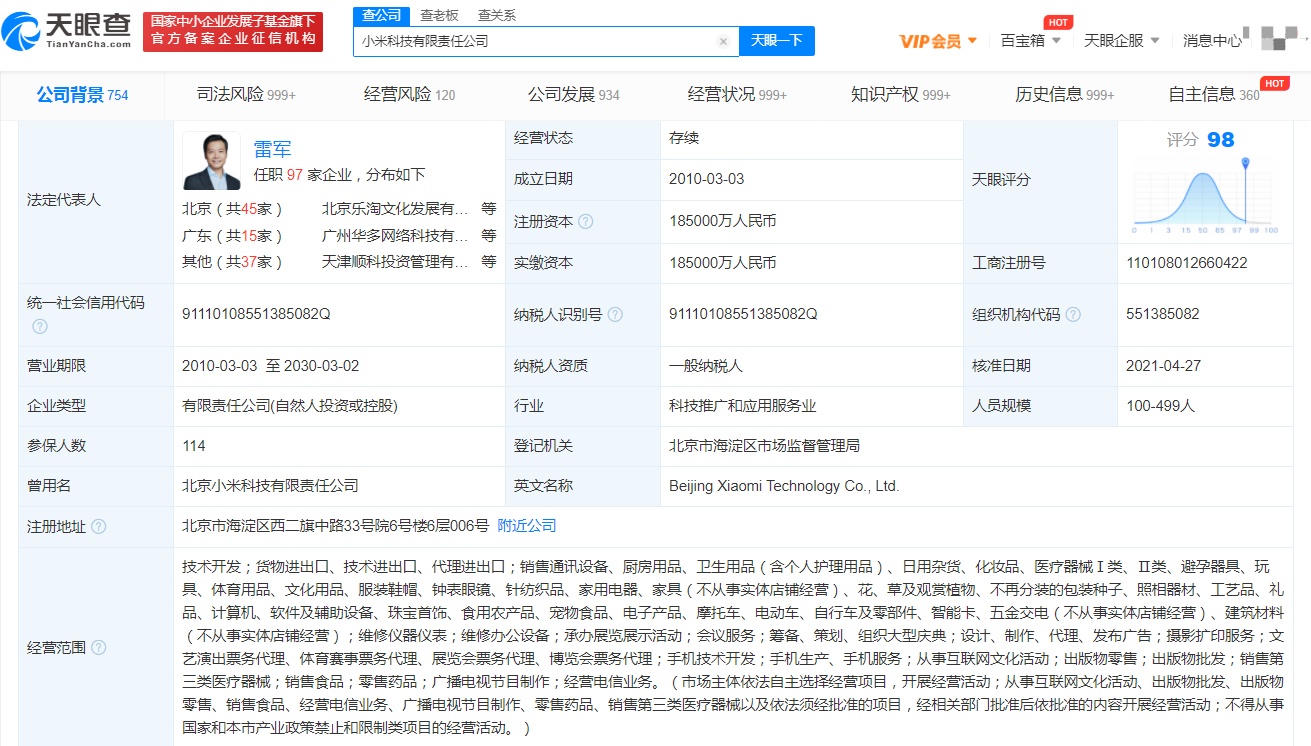The width and height of the screenshot is (1311, 746).
Task: Select company type 有限责任公司(自然人投资或控股)
Action: coord(290,406)
